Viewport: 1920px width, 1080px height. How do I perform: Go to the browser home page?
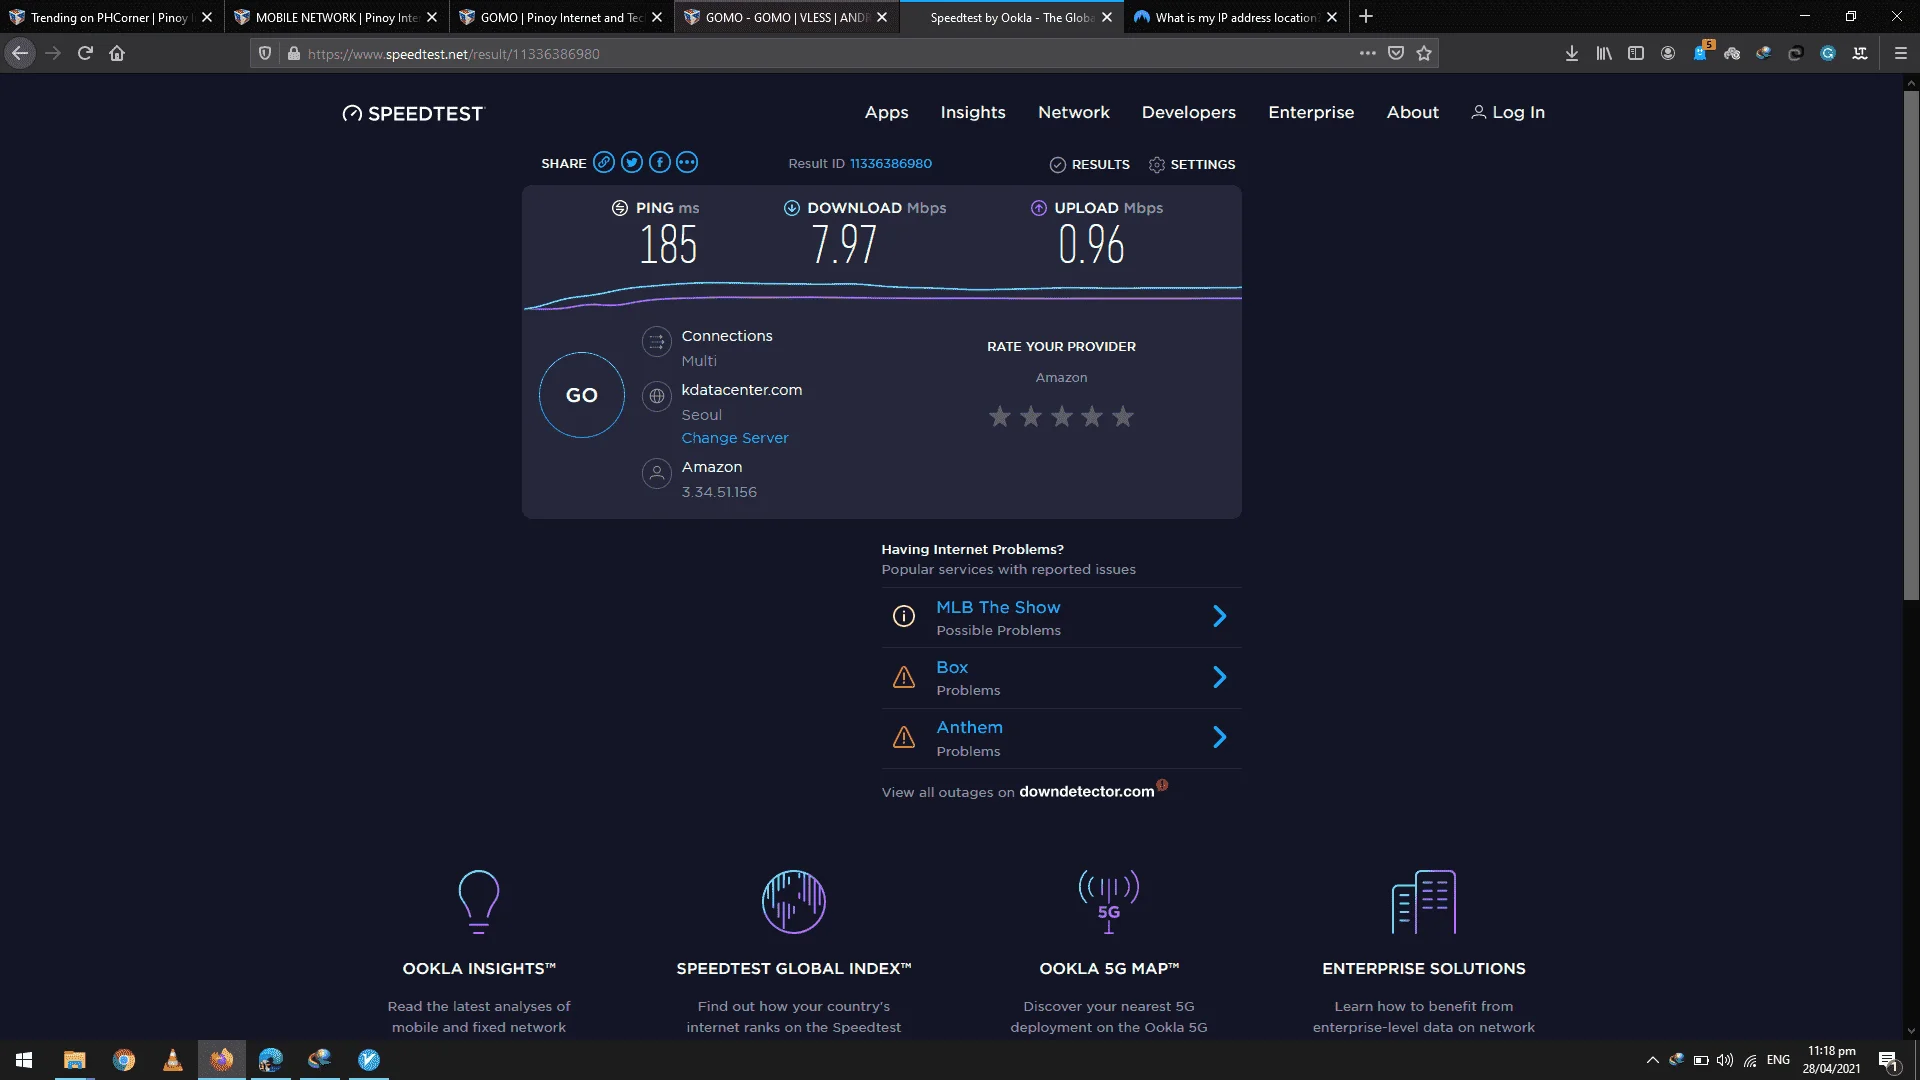tap(117, 53)
